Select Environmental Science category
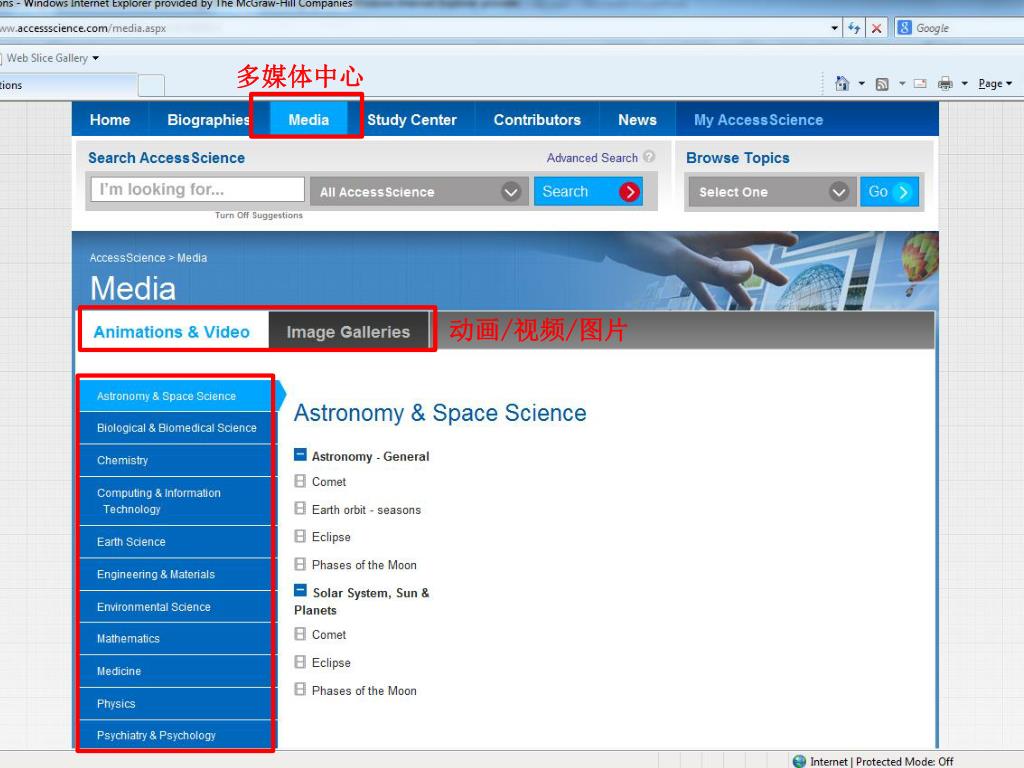 coord(176,607)
